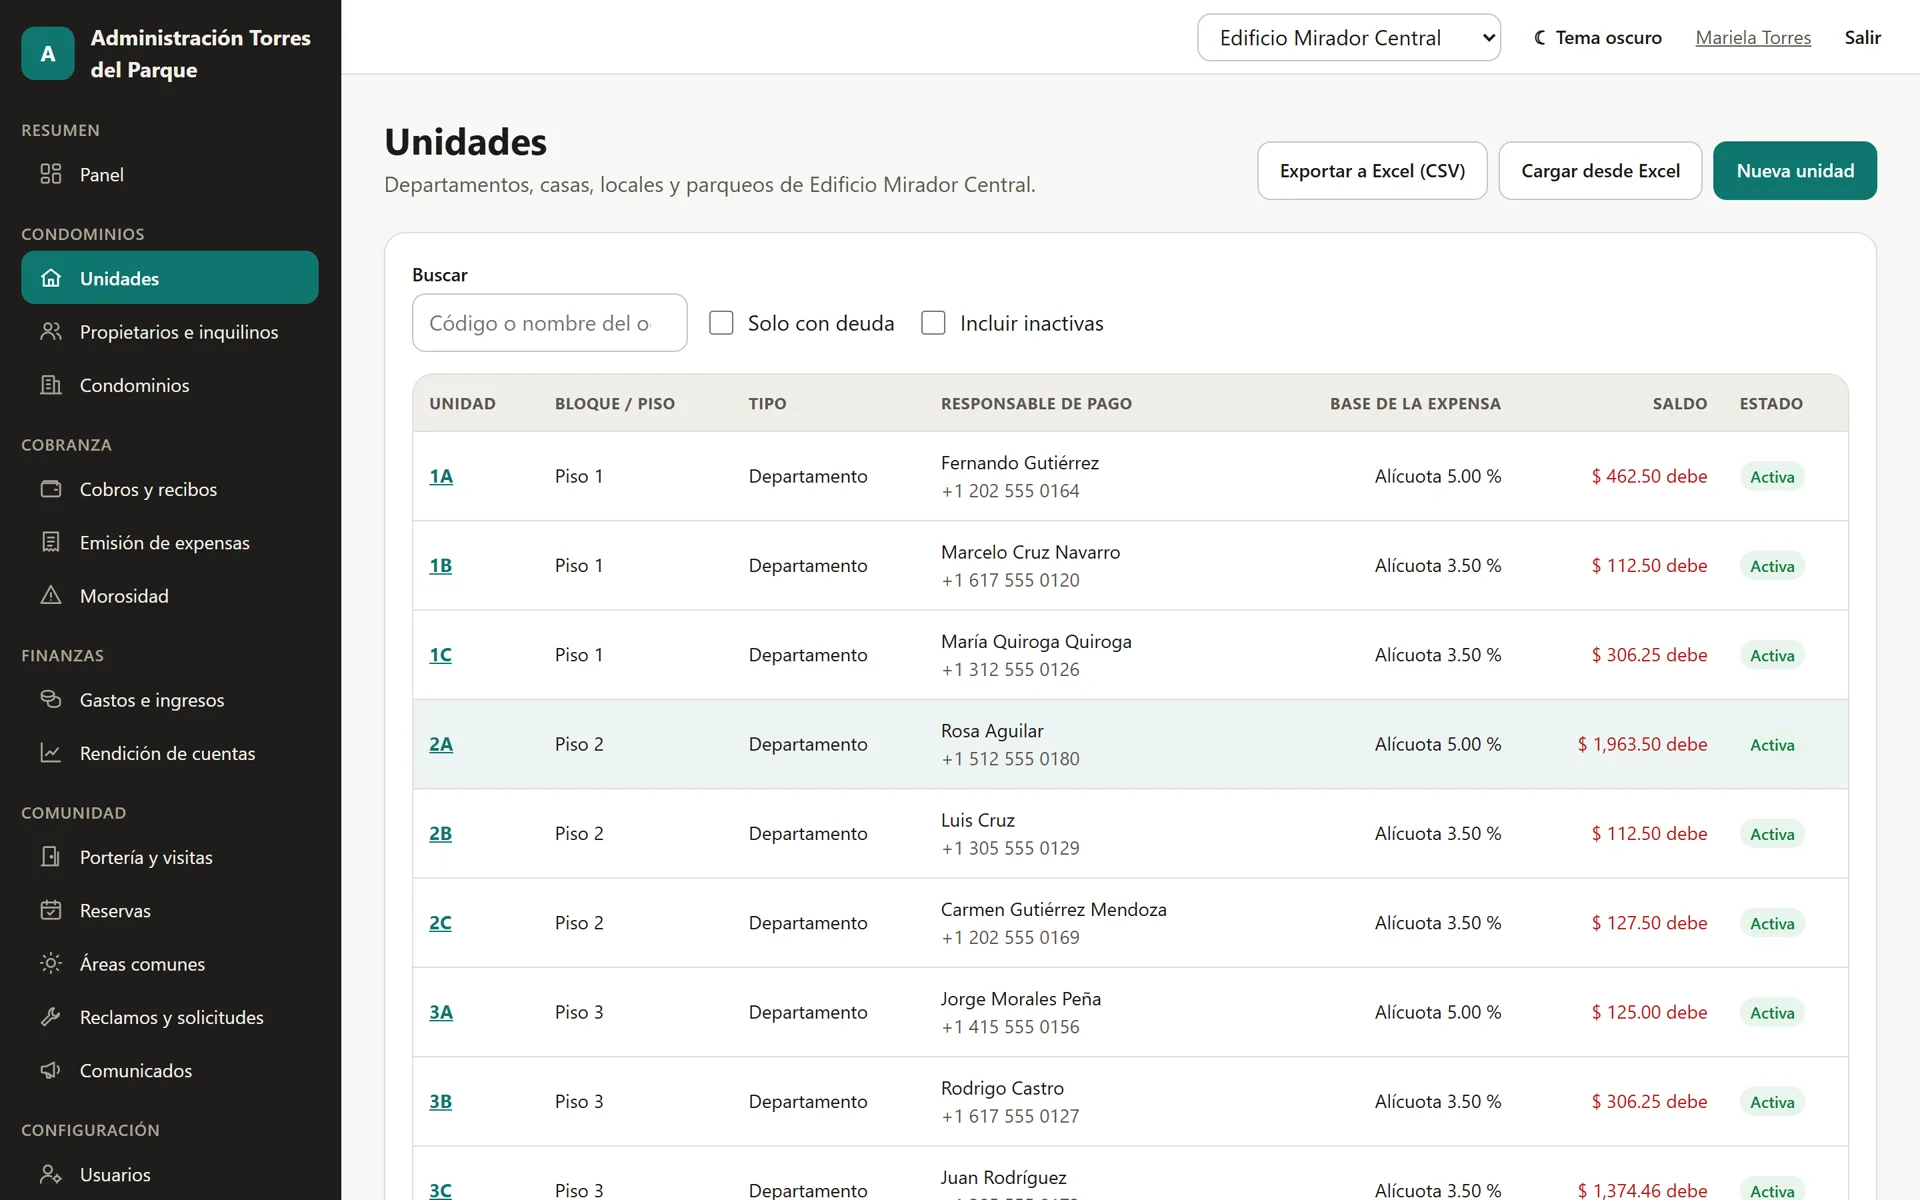Check the Incluir inactivas checkbox
Screen dimensions: 1920x1200
click(x=933, y=323)
